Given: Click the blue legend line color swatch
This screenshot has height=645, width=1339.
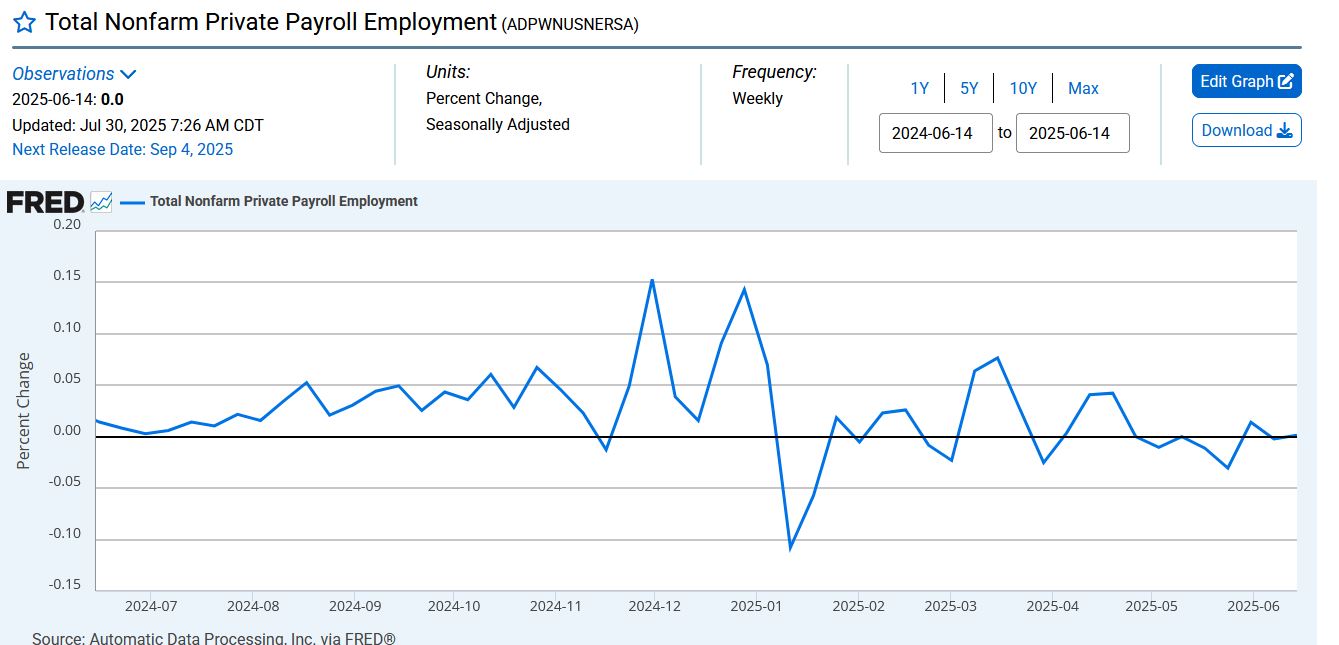Looking at the screenshot, I should [133, 202].
